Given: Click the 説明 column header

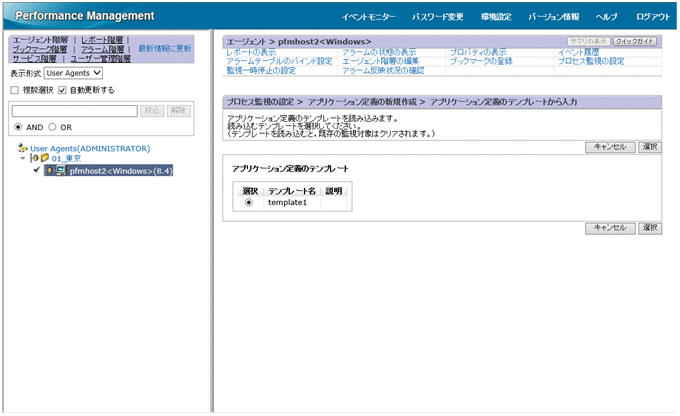Looking at the screenshot, I should (x=333, y=191).
